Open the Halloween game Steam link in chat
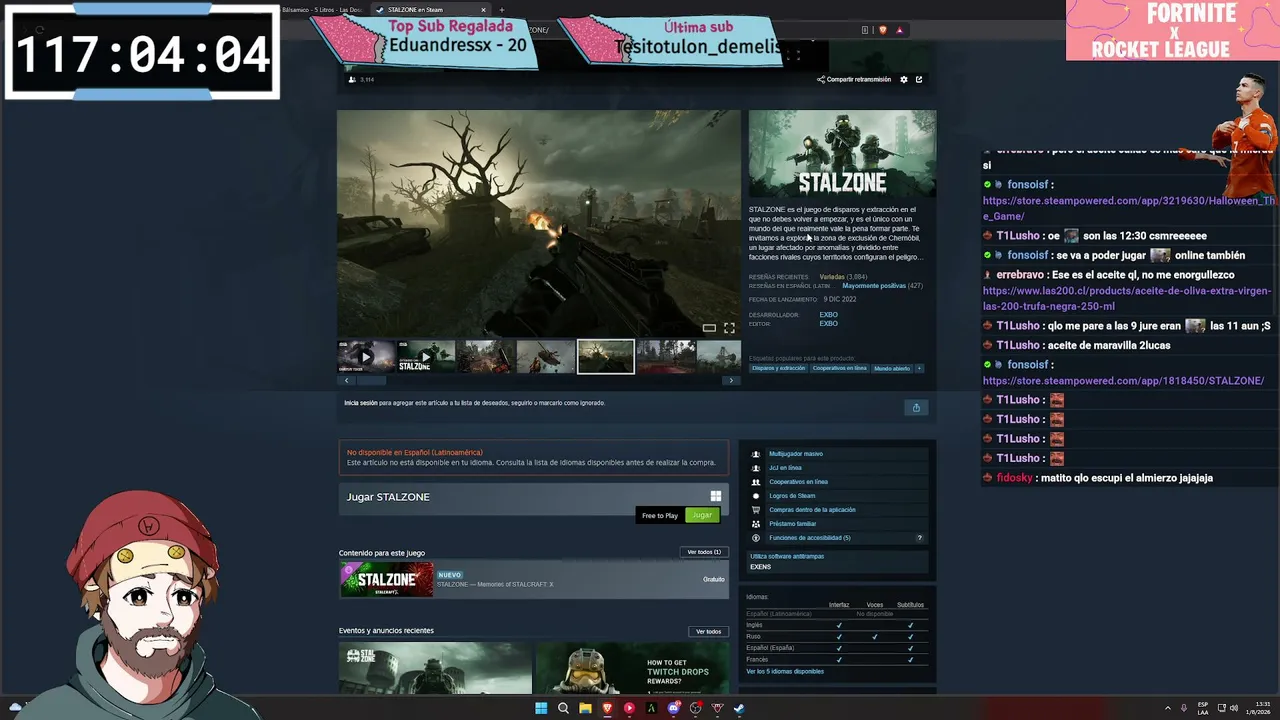Image resolution: width=1280 pixels, height=720 pixels. coord(1129,208)
